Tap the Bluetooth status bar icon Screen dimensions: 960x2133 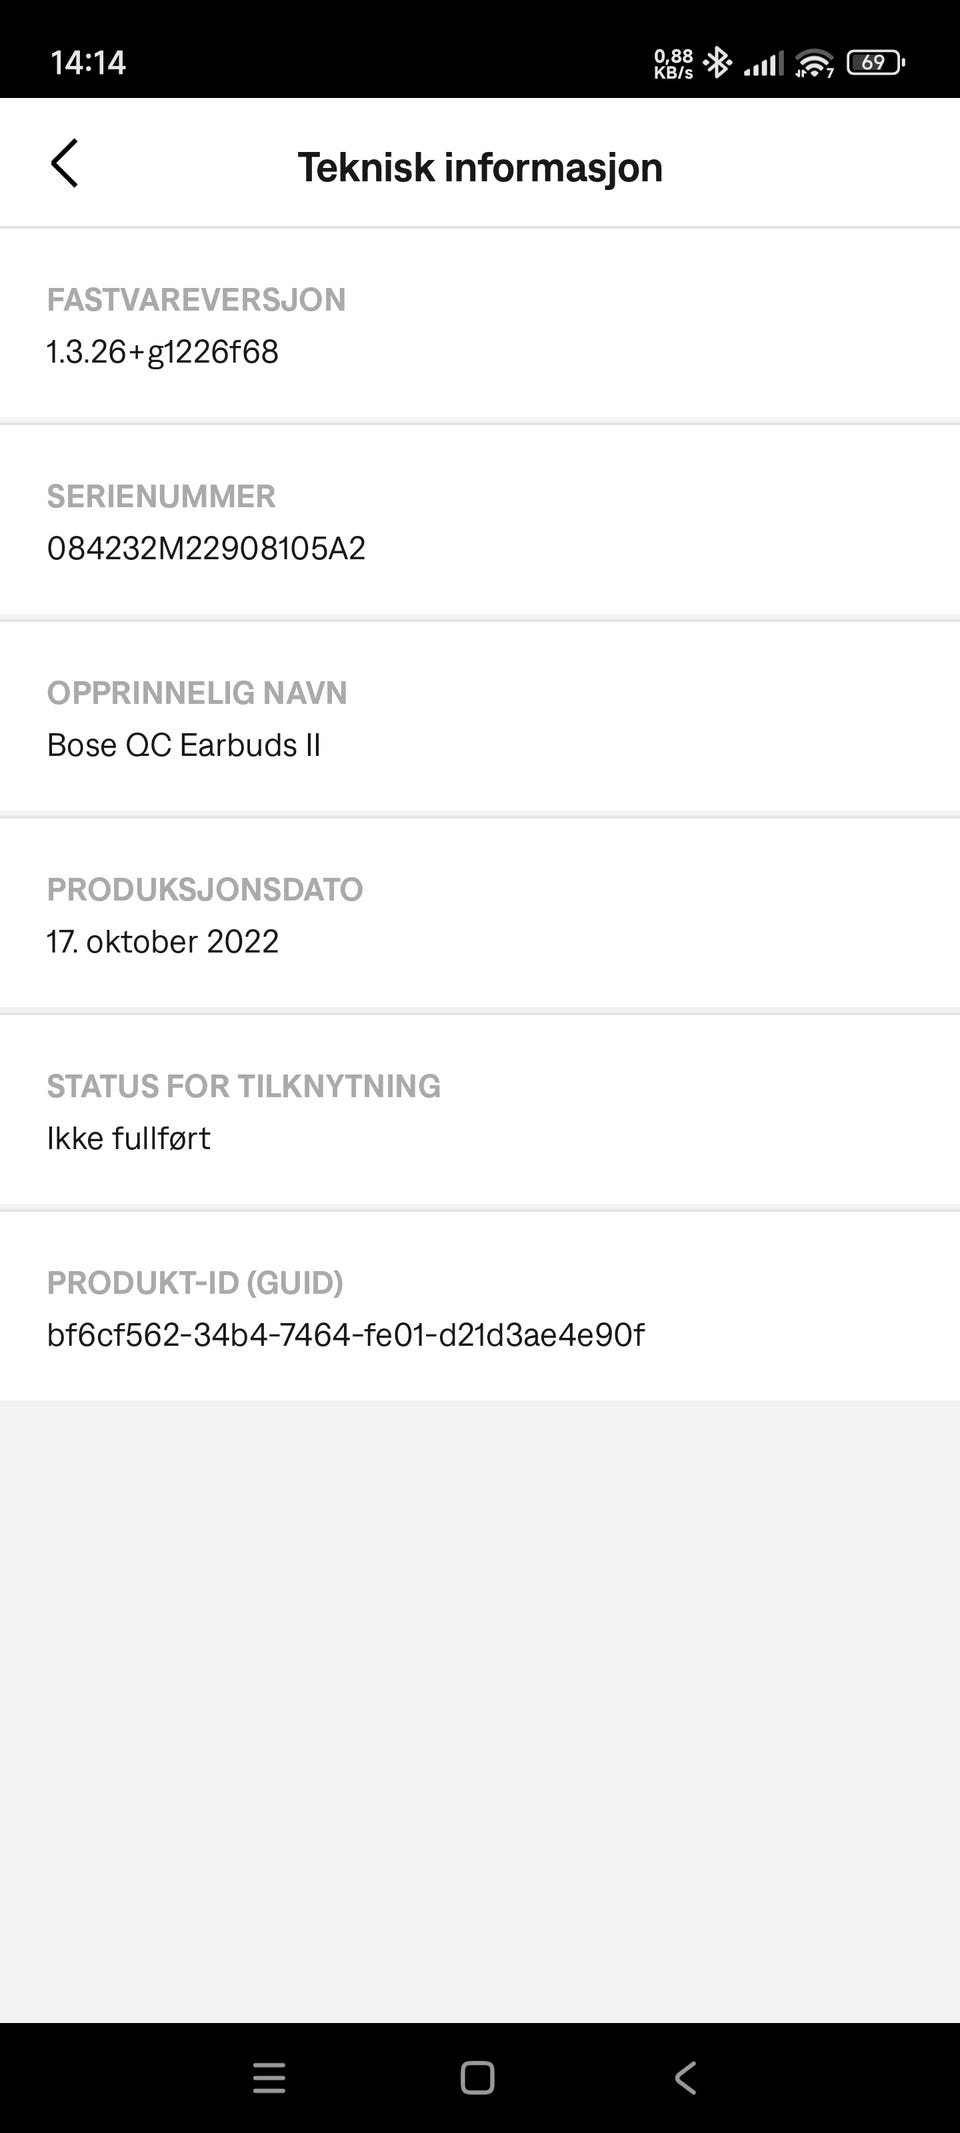tap(717, 63)
